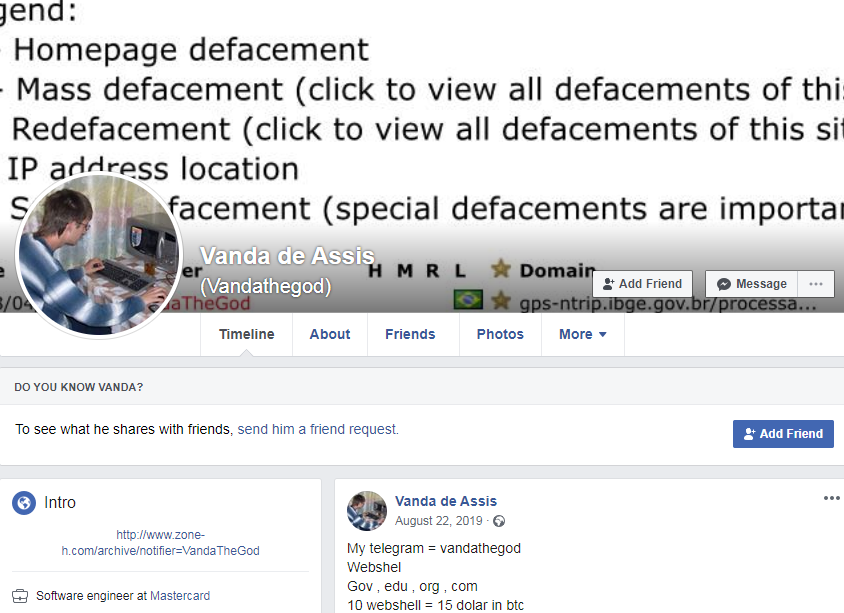Click the cover photo text Homepage defacement

click(x=191, y=50)
